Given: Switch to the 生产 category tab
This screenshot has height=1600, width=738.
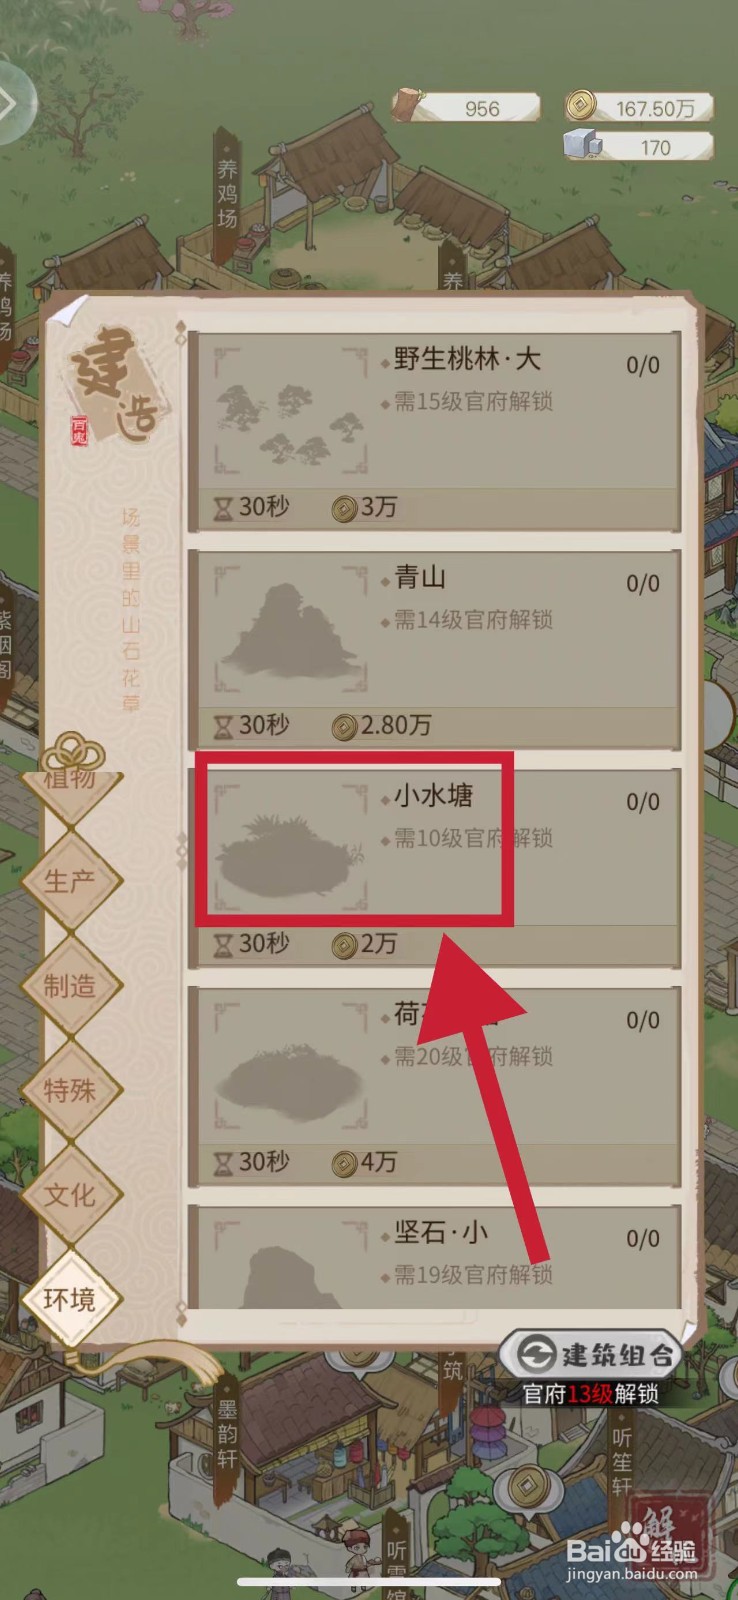Looking at the screenshot, I should click(x=69, y=882).
